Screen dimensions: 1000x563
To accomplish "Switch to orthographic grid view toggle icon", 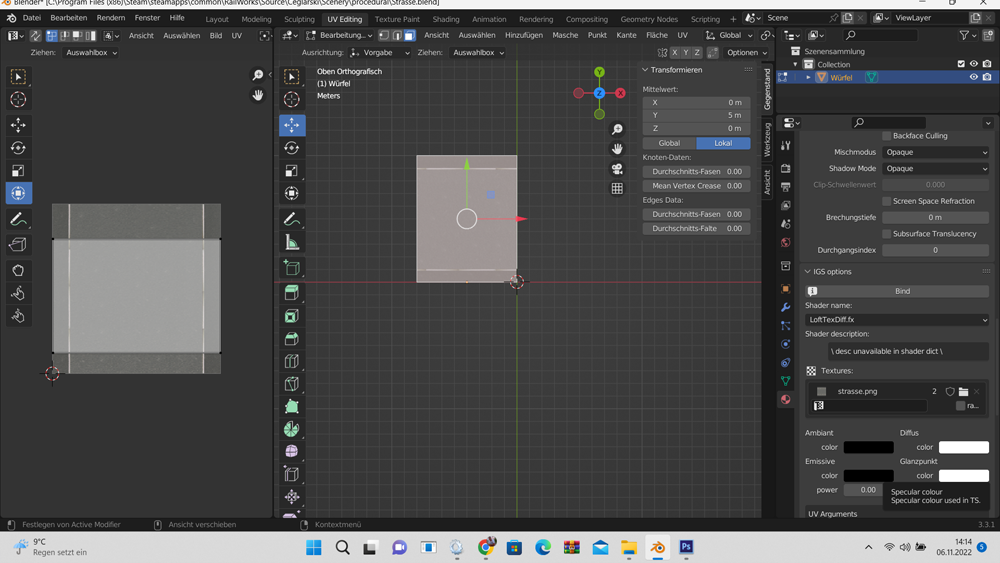I will pyautogui.click(x=617, y=189).
